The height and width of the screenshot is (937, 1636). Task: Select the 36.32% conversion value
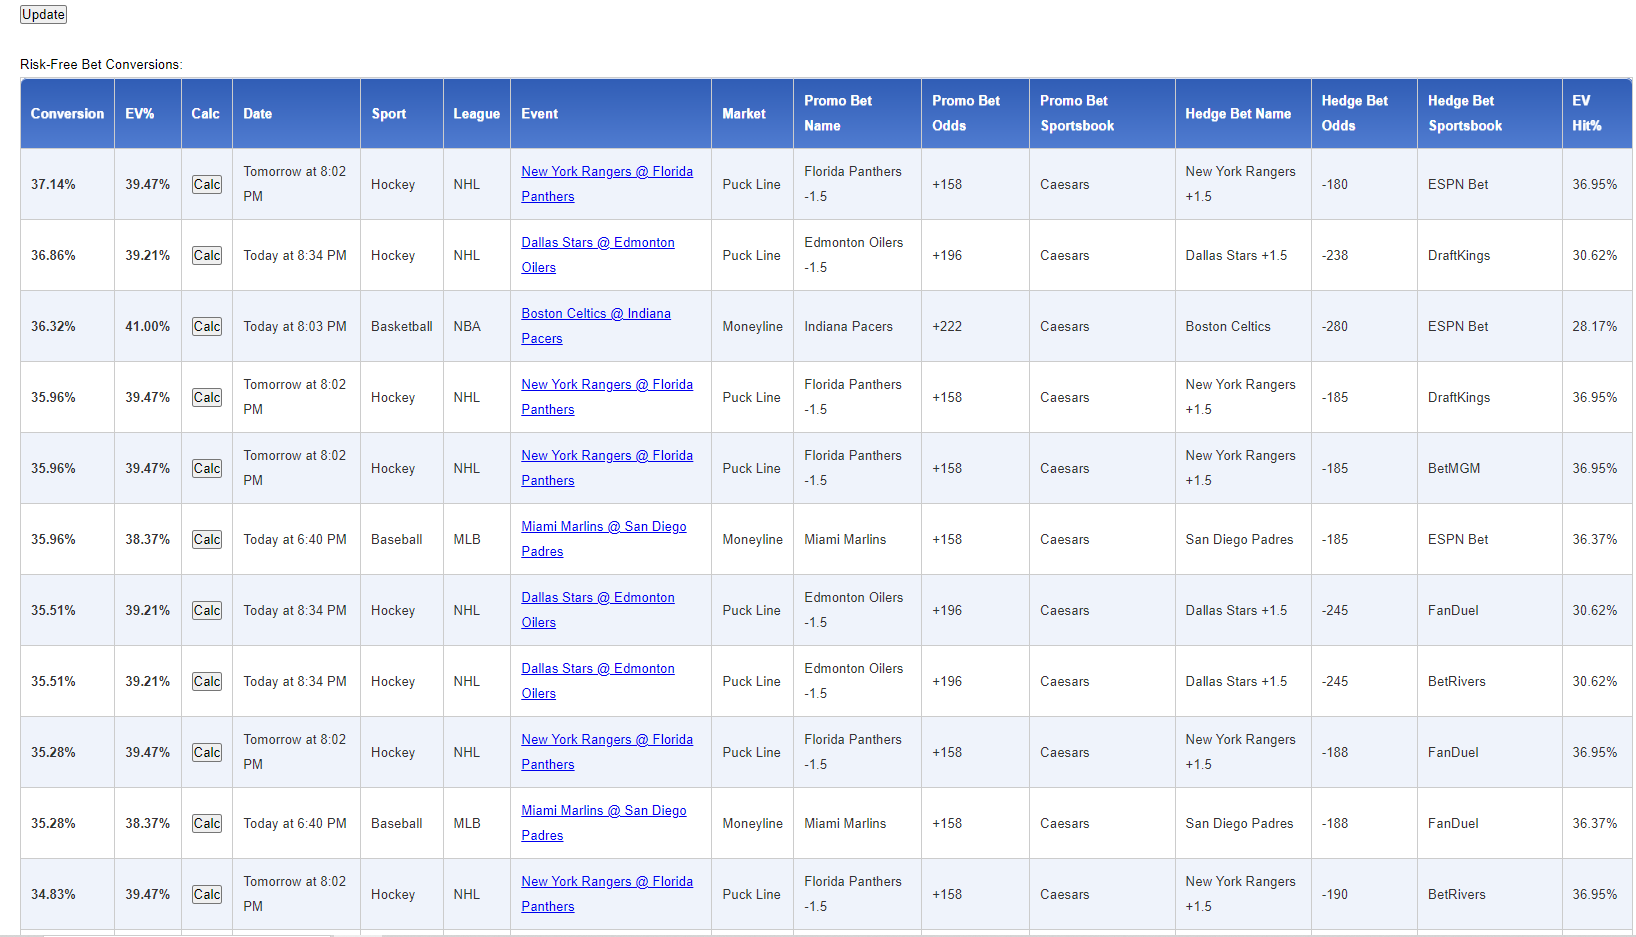53,326
